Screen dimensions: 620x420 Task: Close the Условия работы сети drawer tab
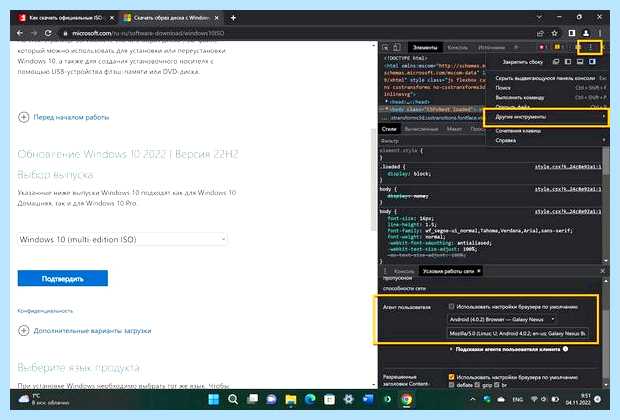pyautogui.click(x=478, y=271)
